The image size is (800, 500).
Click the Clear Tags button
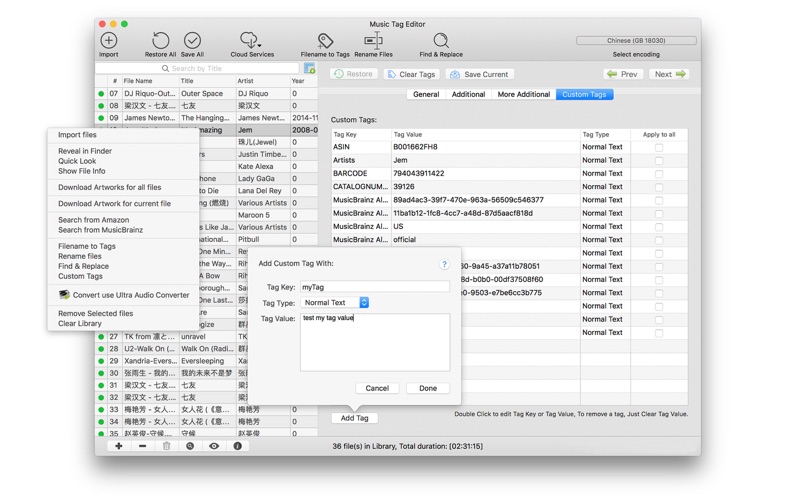(411, 74)
